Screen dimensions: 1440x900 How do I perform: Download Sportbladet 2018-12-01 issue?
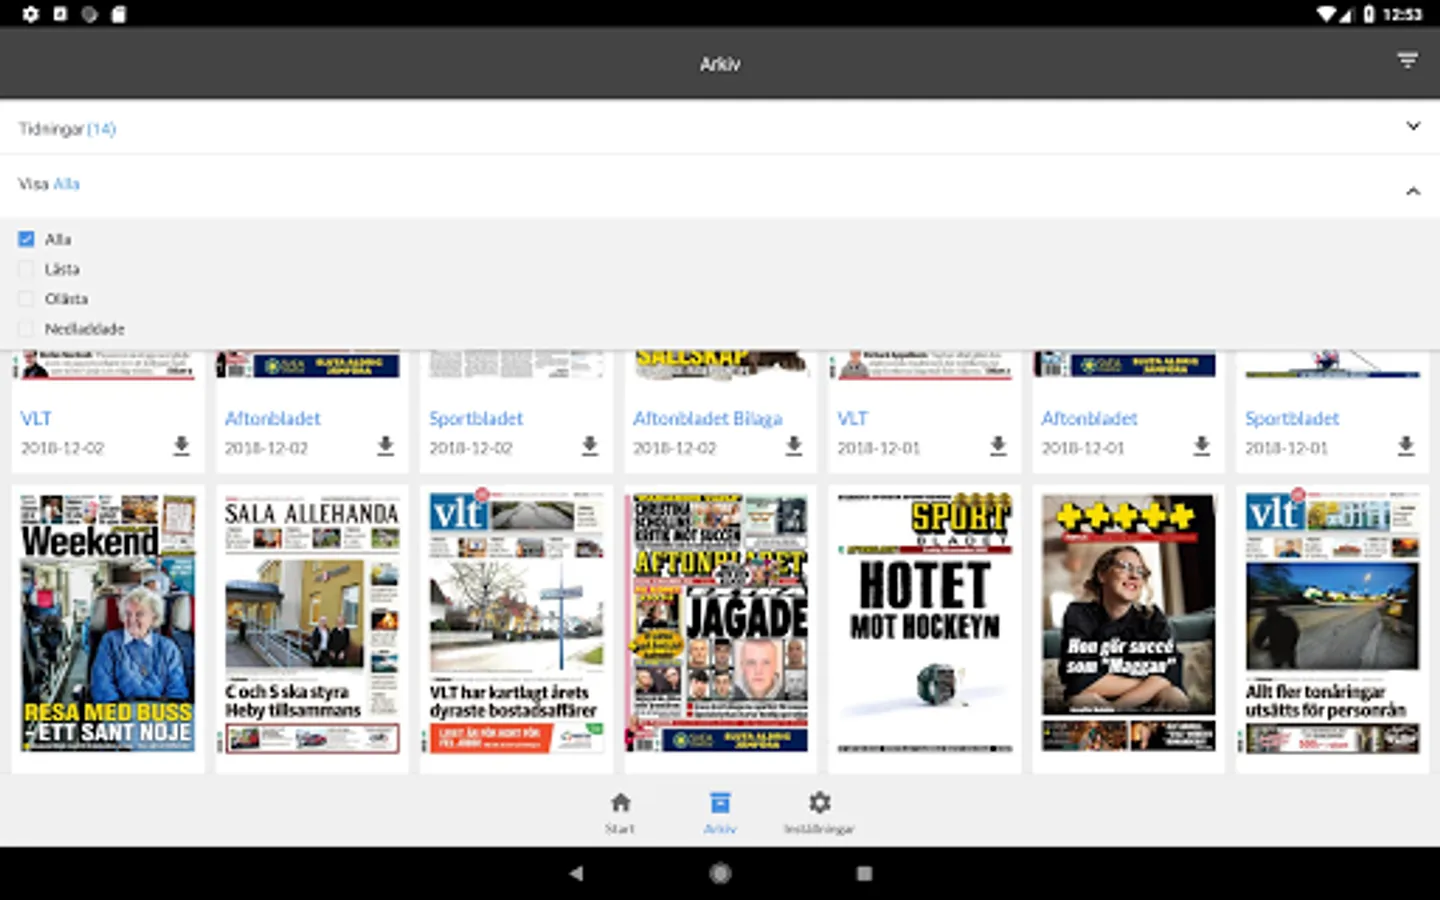pyautogui.click(x=1406, y=446)
